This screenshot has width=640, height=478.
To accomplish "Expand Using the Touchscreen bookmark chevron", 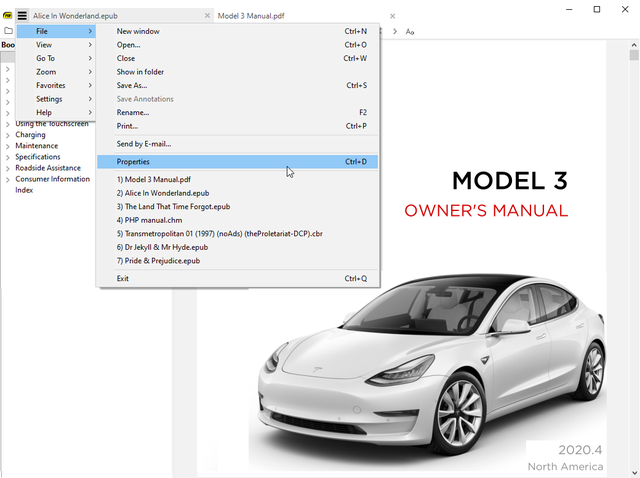I will 8,124.
